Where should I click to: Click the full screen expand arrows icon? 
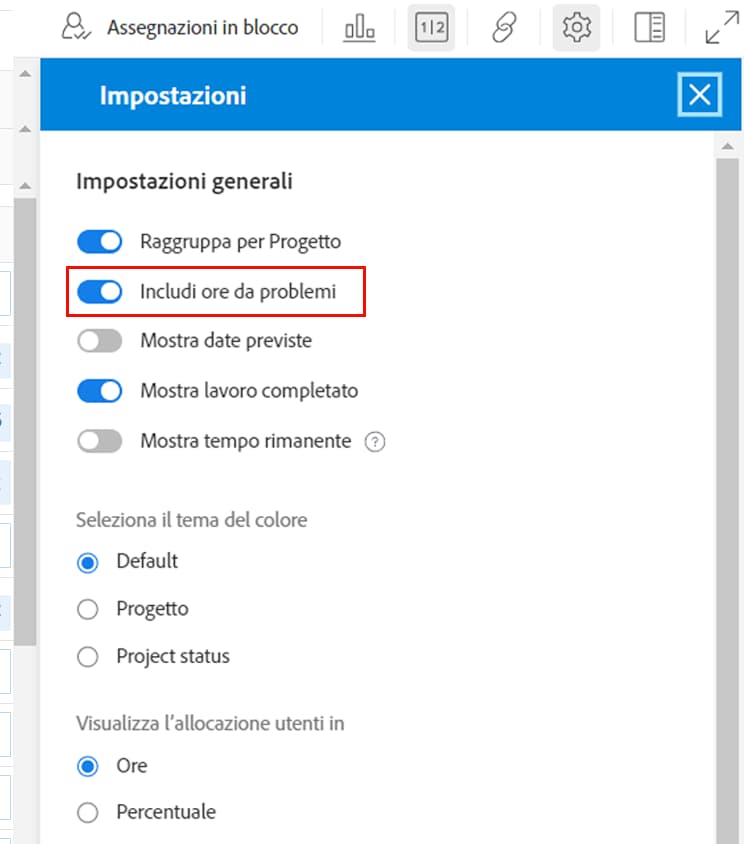(722, 28)
